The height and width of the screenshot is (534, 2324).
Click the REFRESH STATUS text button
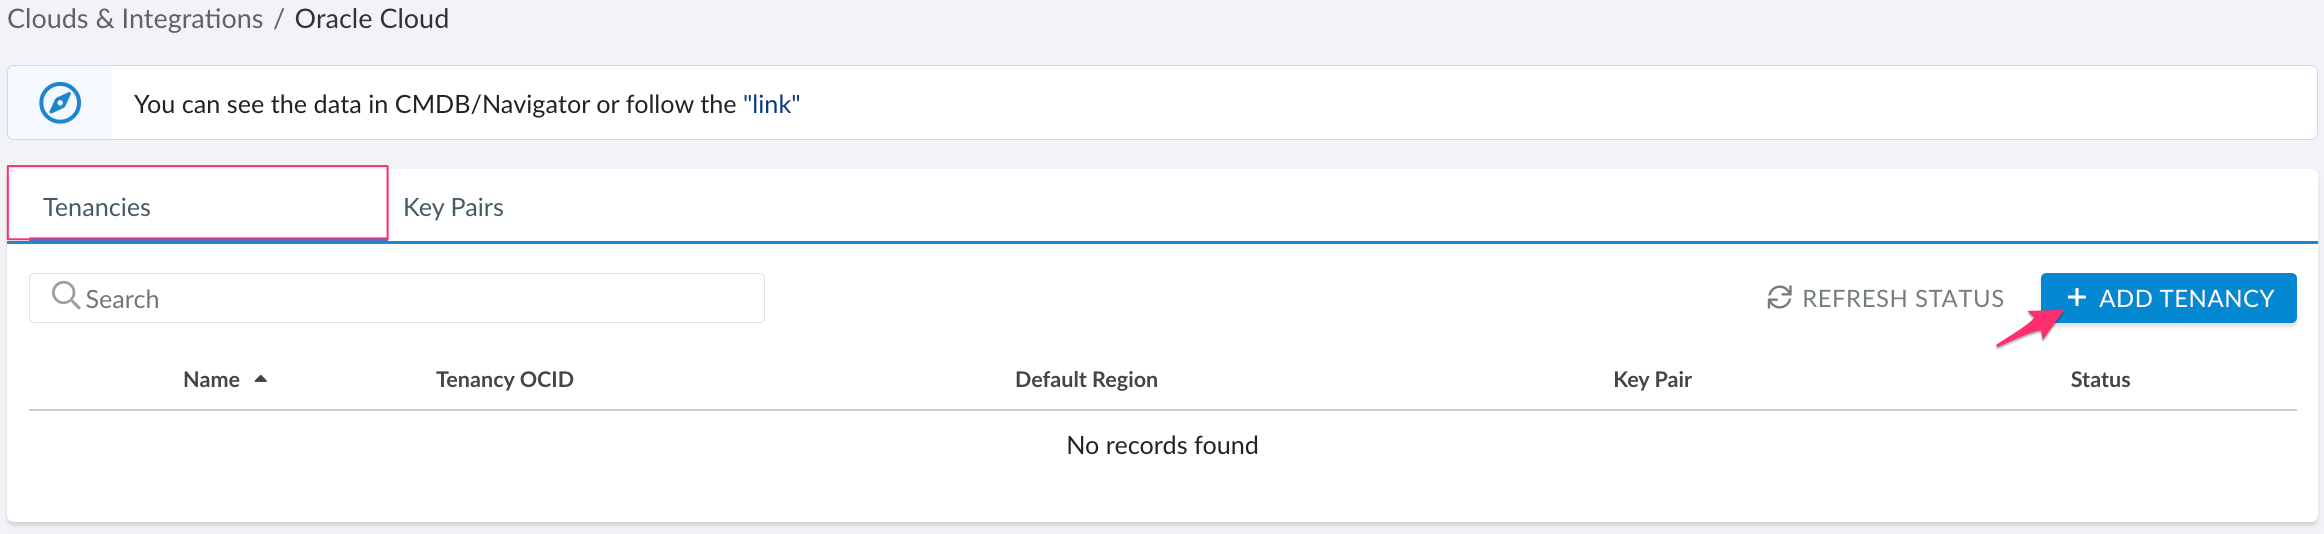tap(1902, 298)
